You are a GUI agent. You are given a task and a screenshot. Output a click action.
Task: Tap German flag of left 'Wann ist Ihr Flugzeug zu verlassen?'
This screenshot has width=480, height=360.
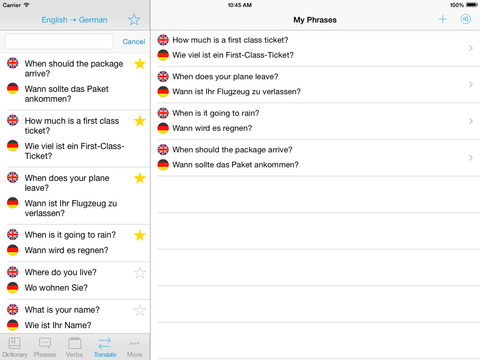point(13,203)
